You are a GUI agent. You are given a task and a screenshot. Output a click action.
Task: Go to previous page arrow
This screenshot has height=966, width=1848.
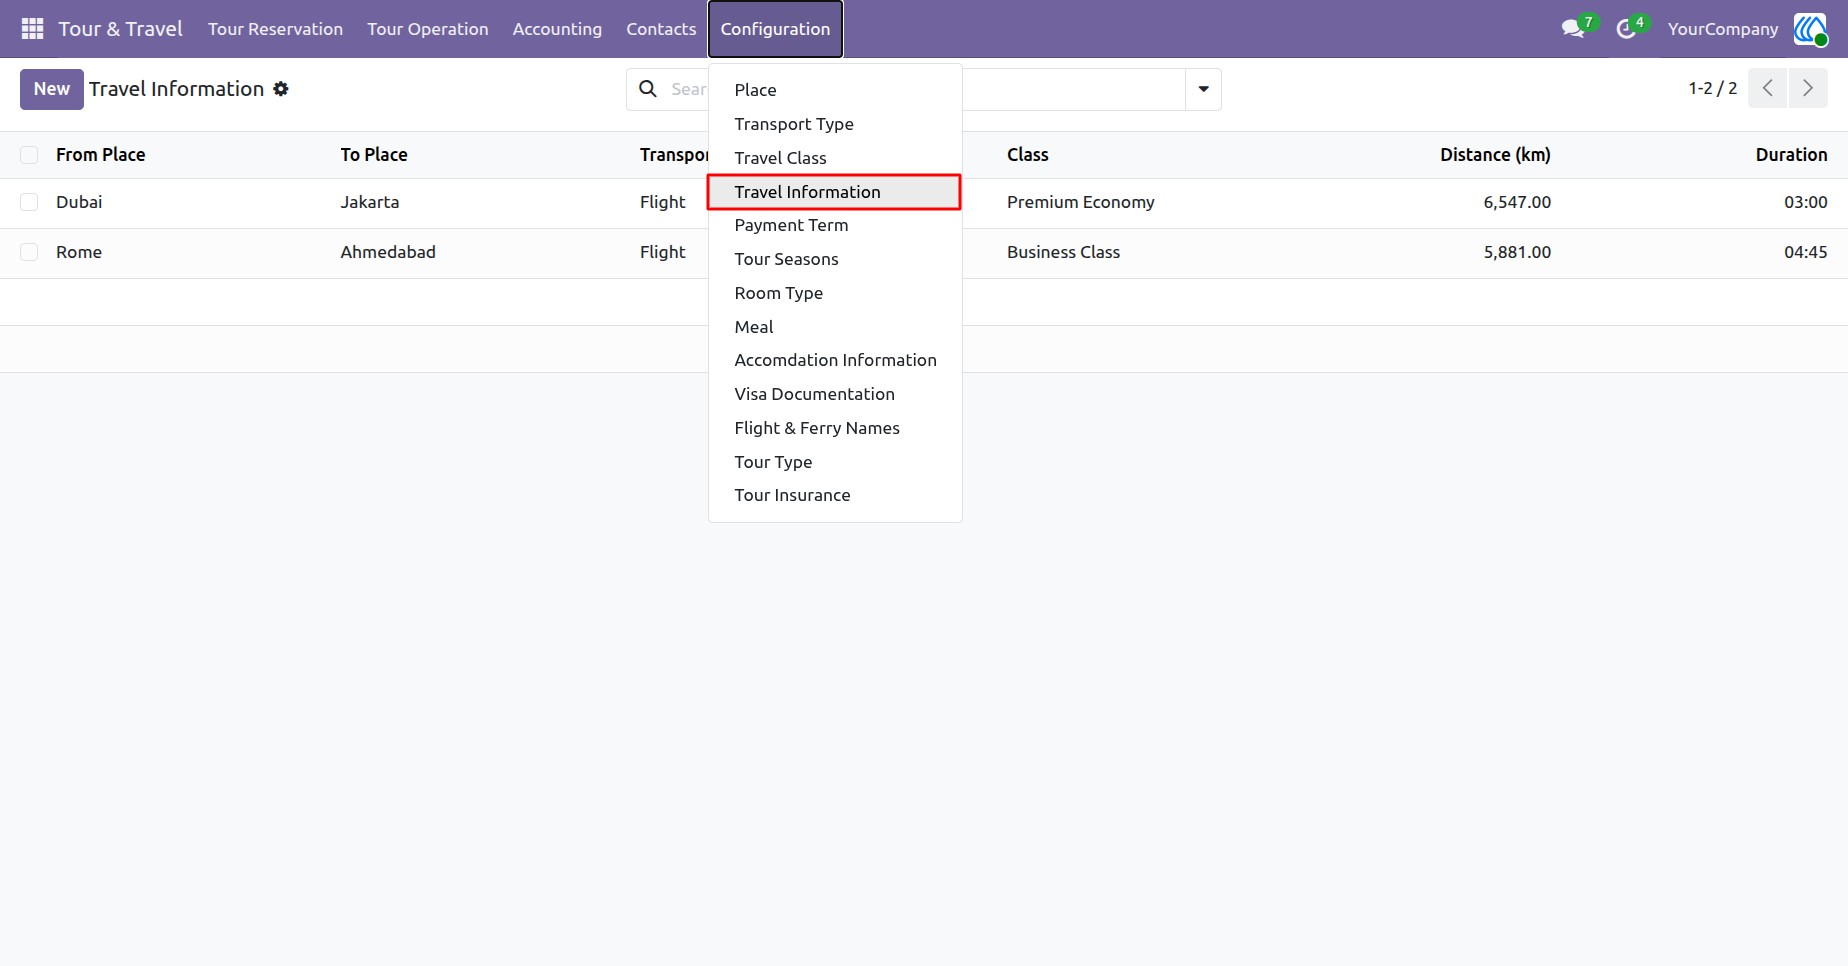pyautogui.click(x=1768, y=88)
